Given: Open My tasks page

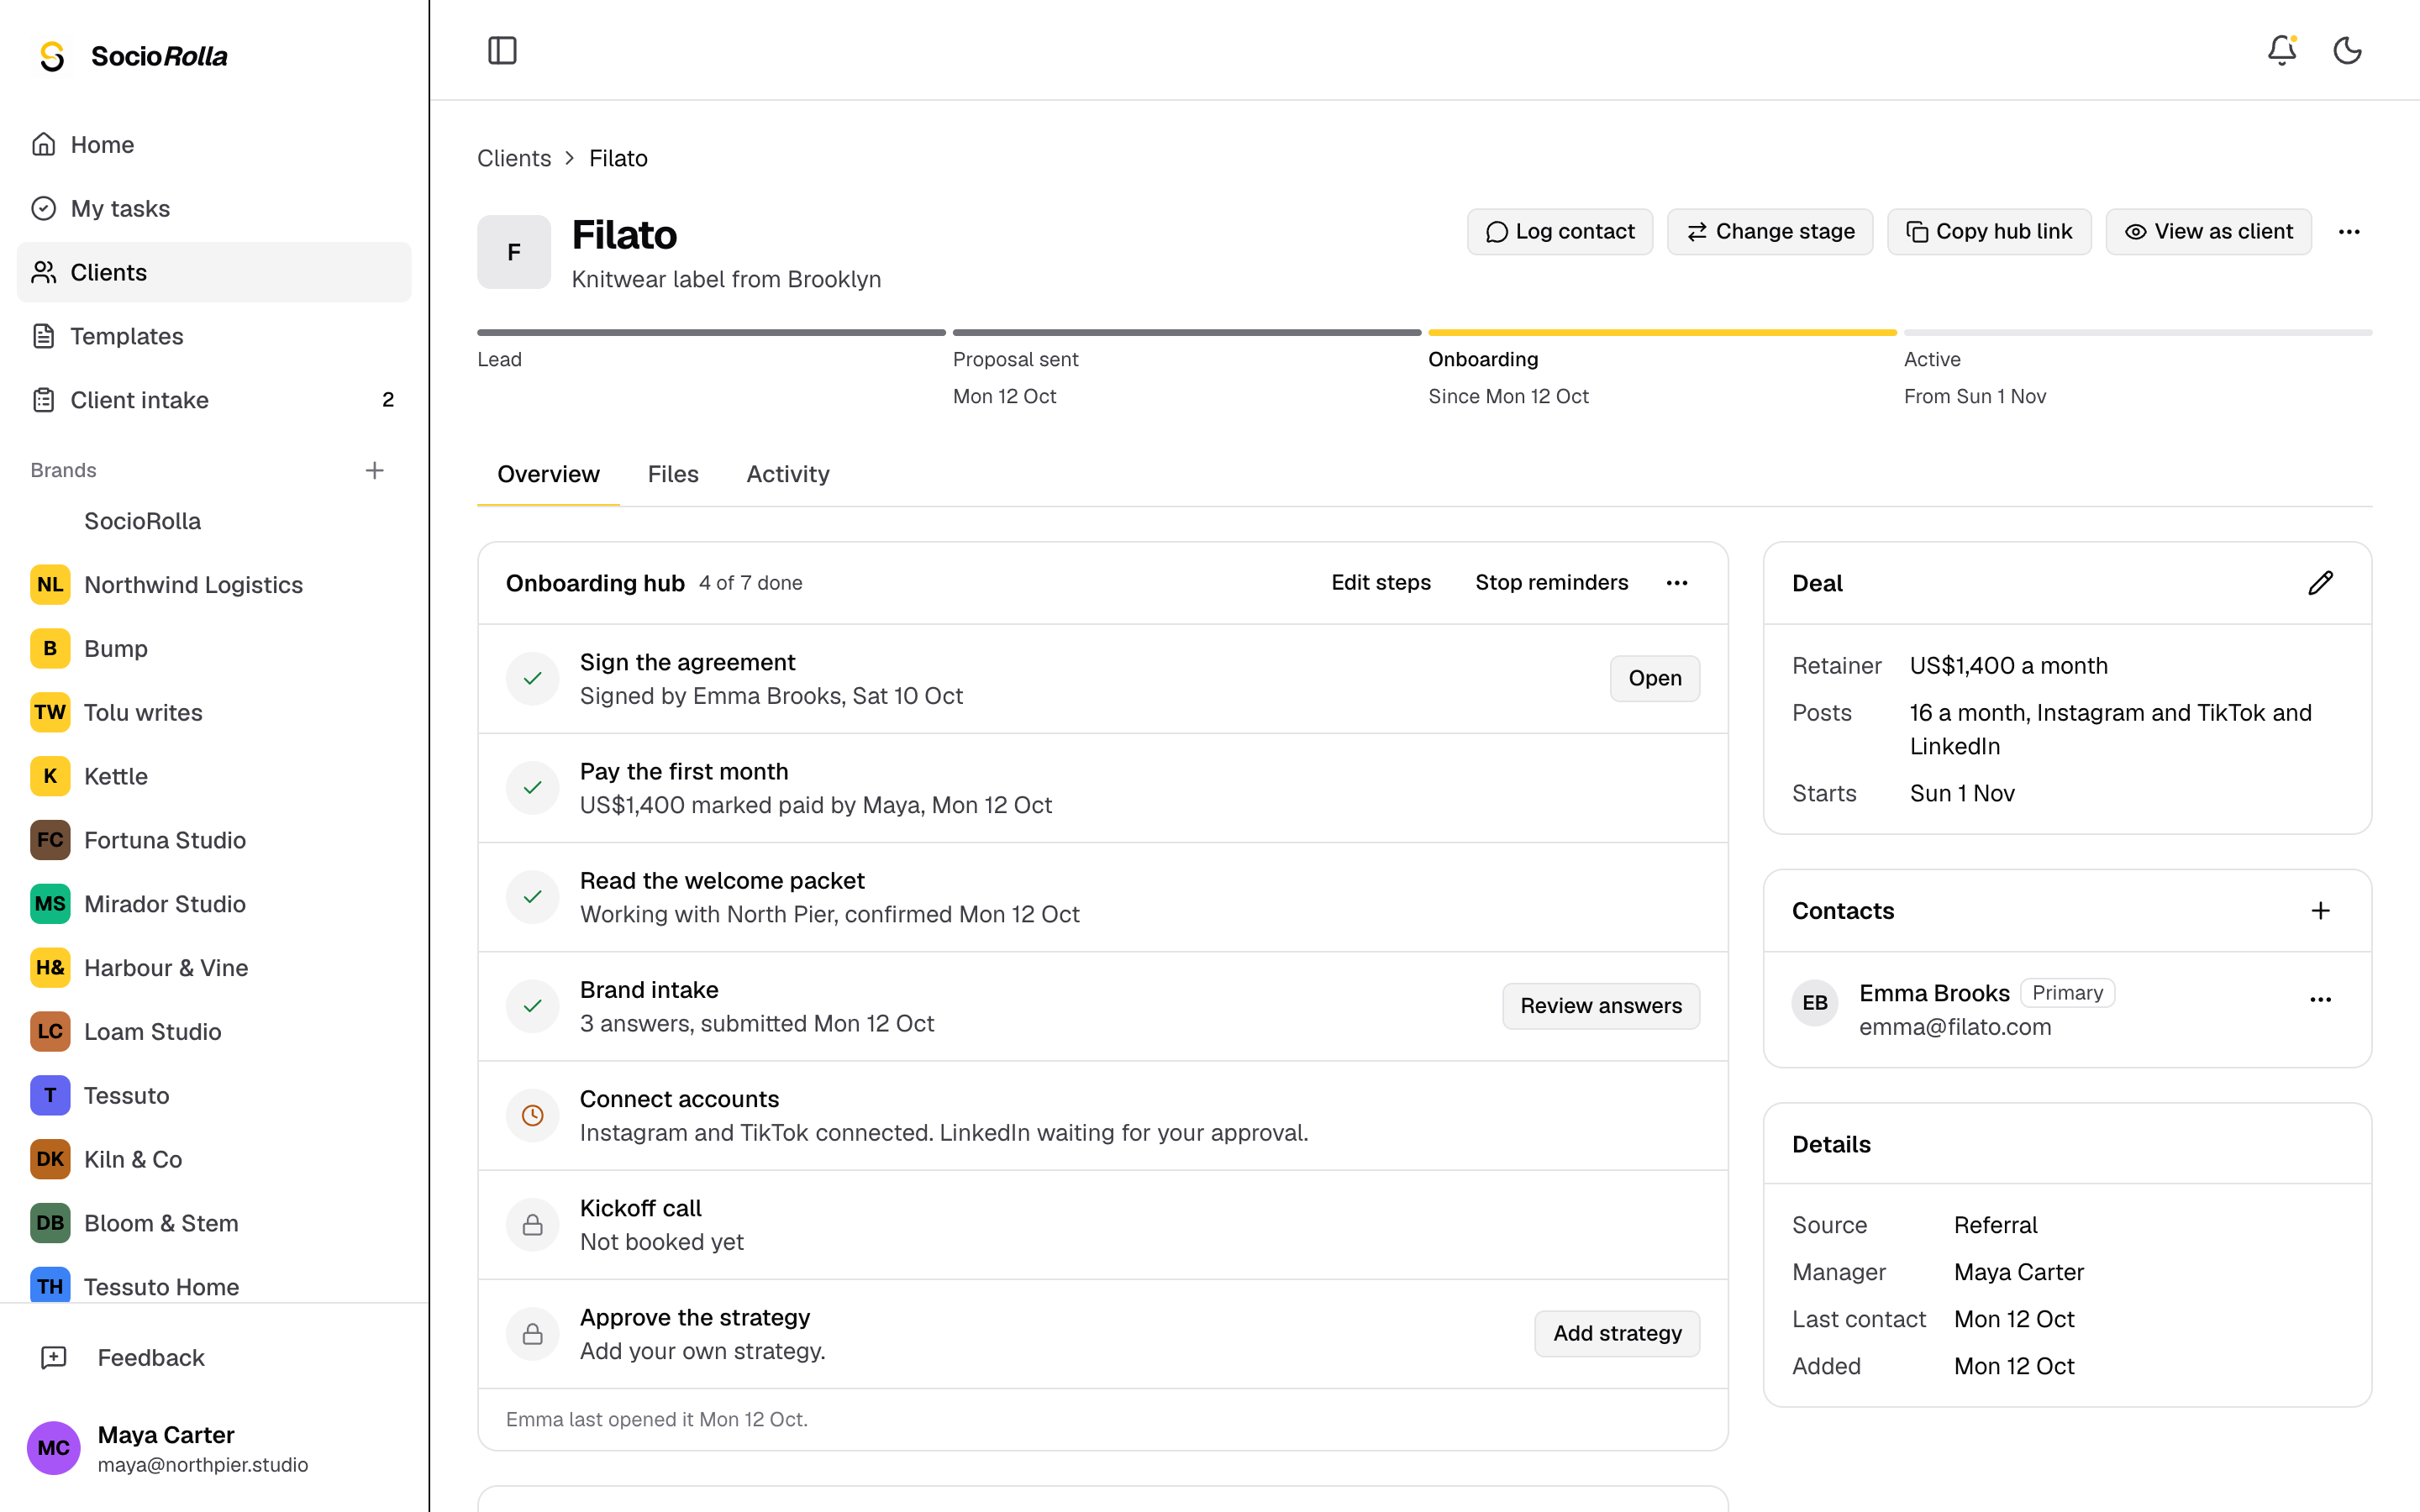Looking at the screenshot, I should click(x=214, y=208).
